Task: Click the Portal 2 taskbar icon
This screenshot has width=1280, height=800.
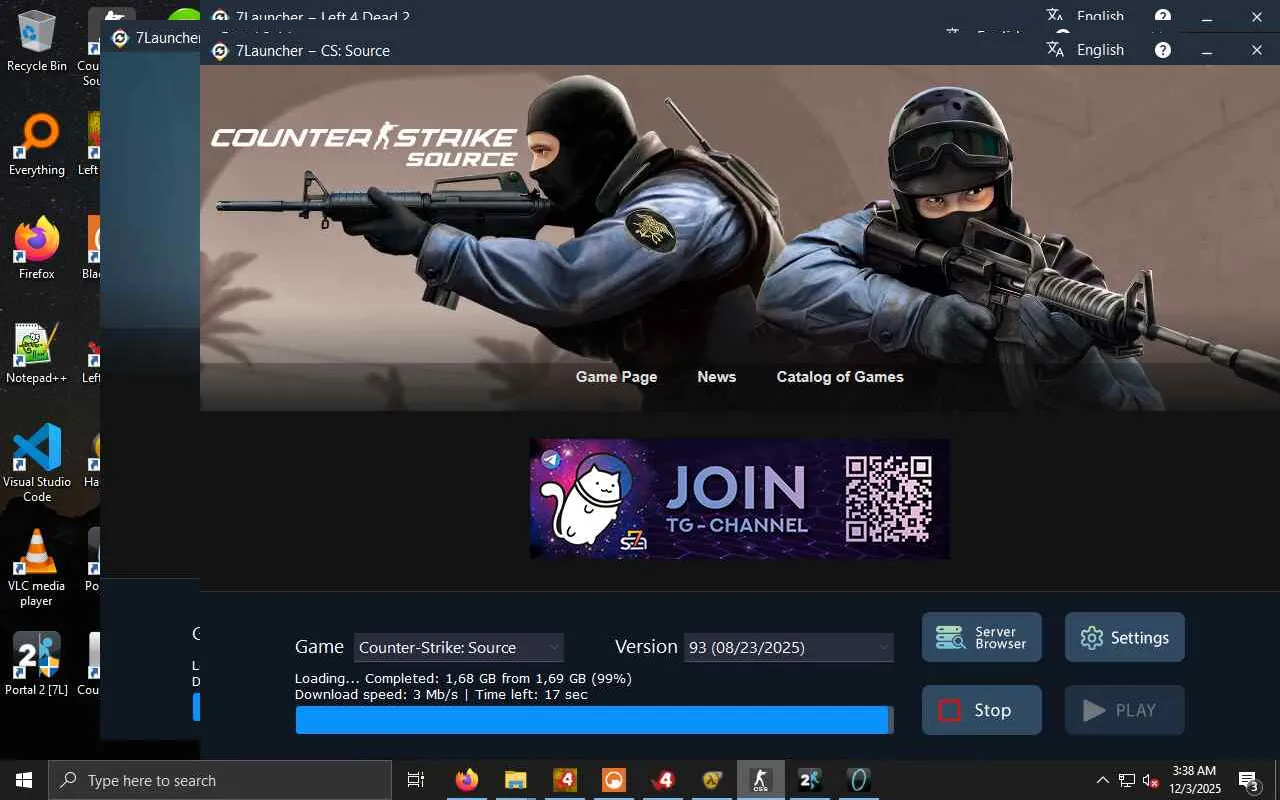Action: 810,780
